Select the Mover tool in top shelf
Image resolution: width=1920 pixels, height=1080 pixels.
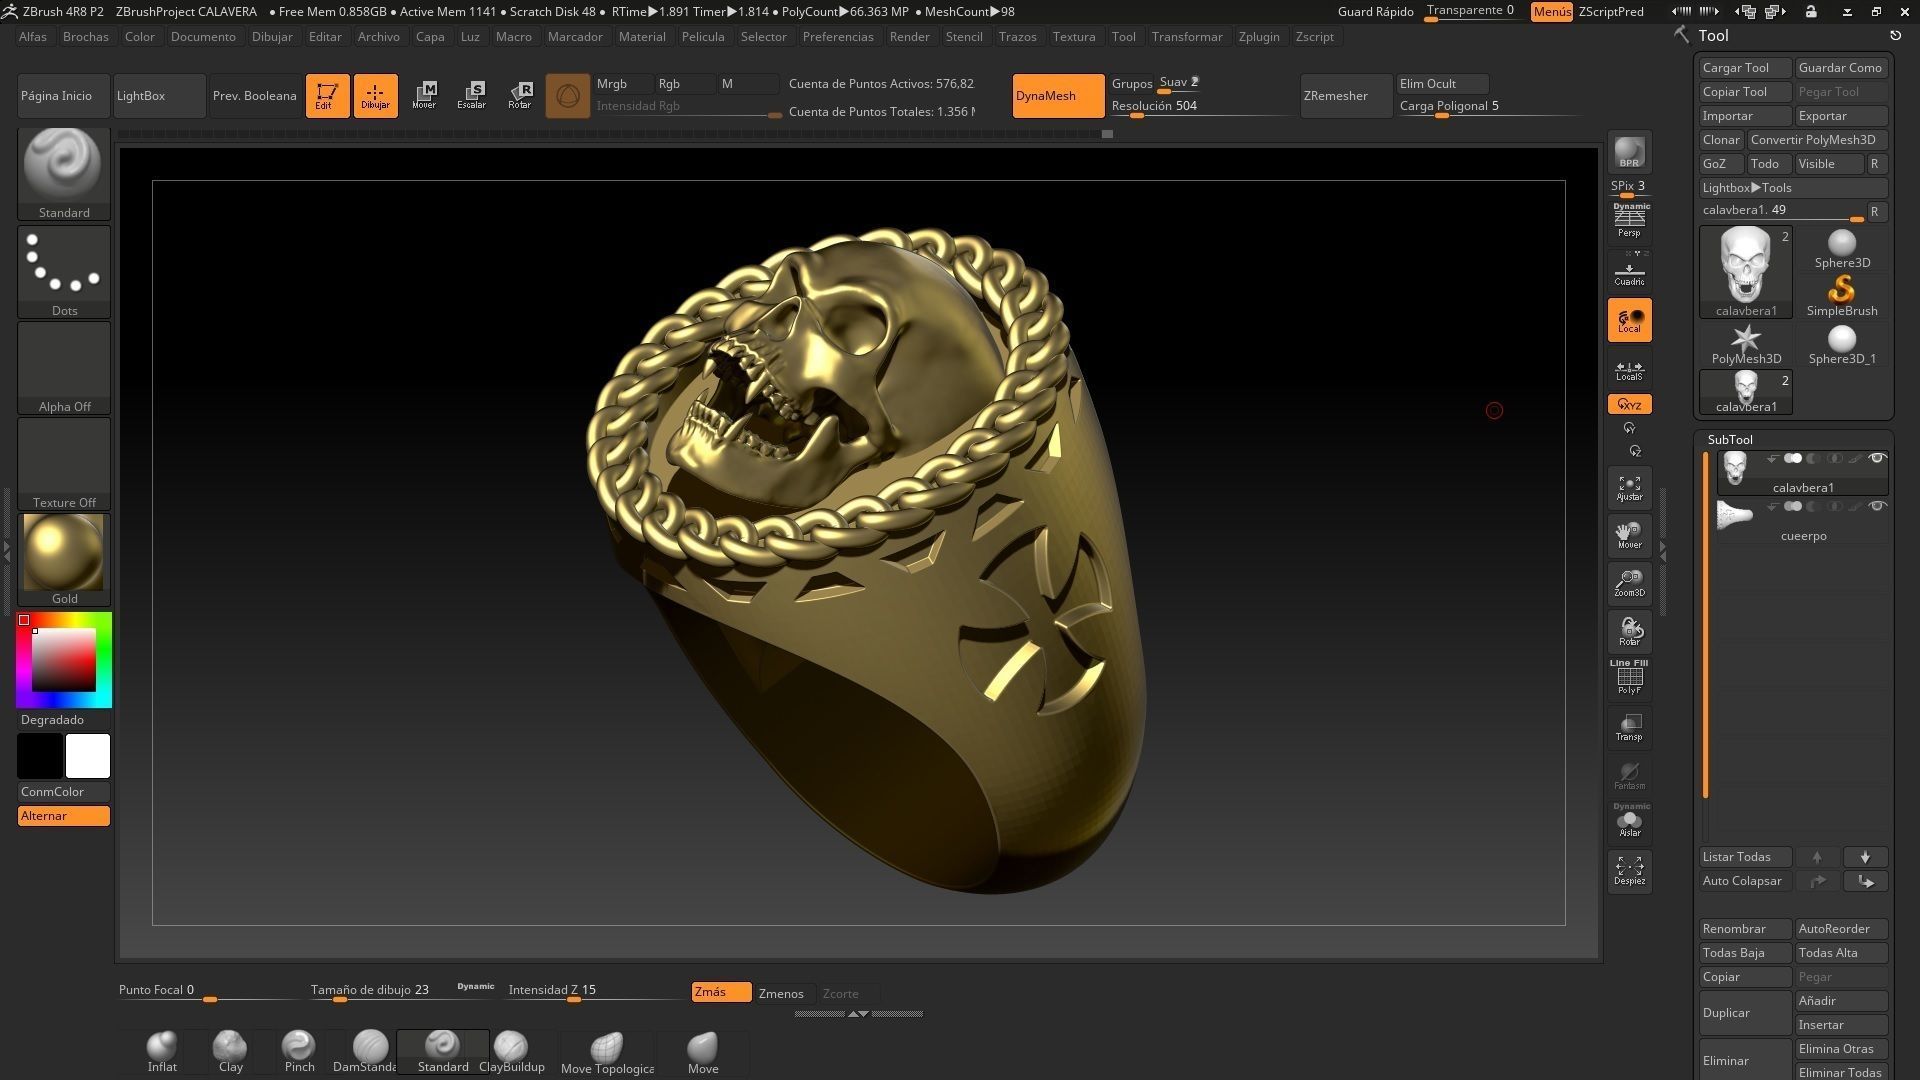424,96
